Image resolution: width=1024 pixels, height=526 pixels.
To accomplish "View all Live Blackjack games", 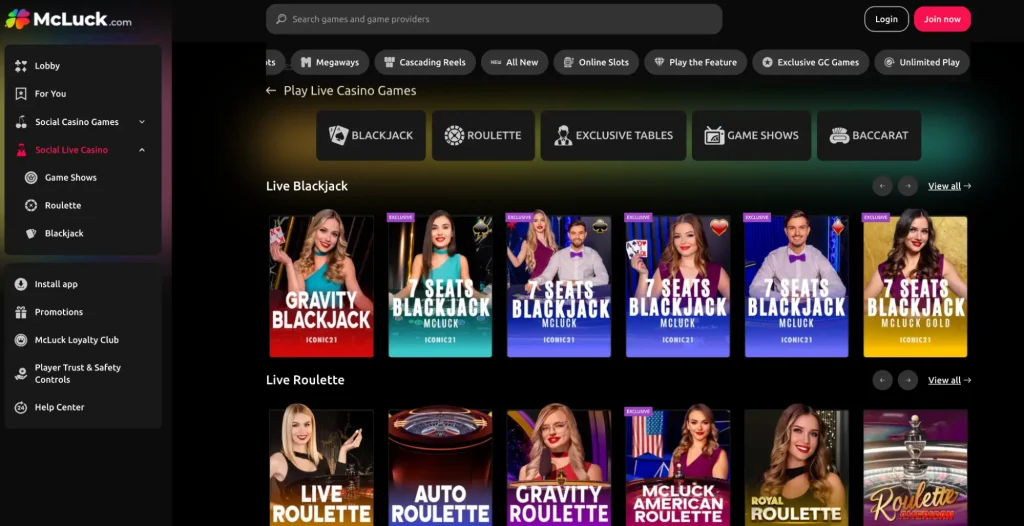I will click(x=948, y=186).
